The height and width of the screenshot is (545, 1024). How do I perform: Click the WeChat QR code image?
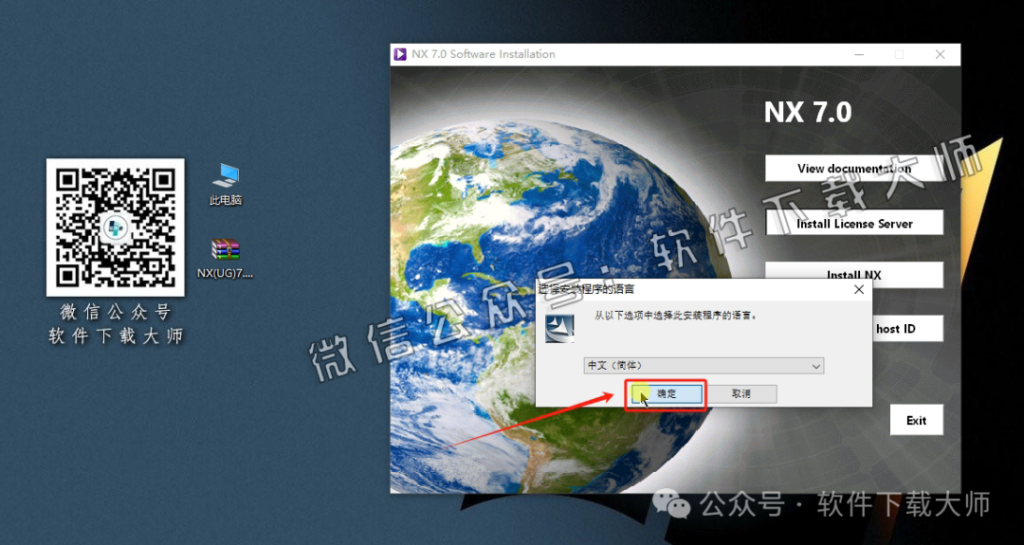(115, 227)
